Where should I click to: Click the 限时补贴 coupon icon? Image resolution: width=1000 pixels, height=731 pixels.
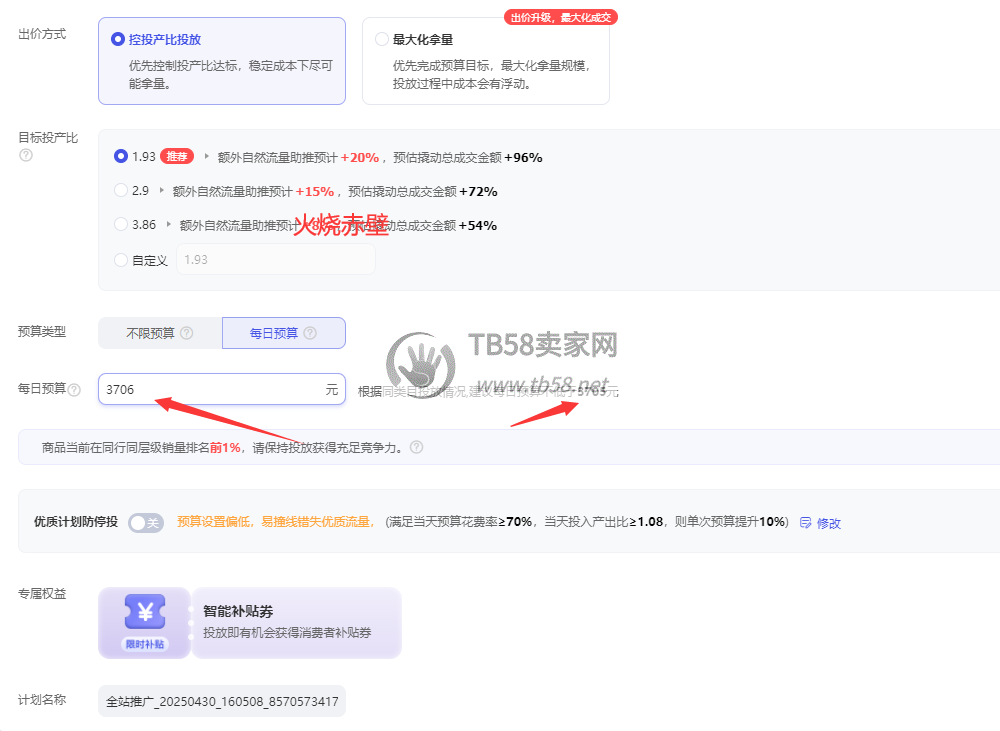point(145,623)
